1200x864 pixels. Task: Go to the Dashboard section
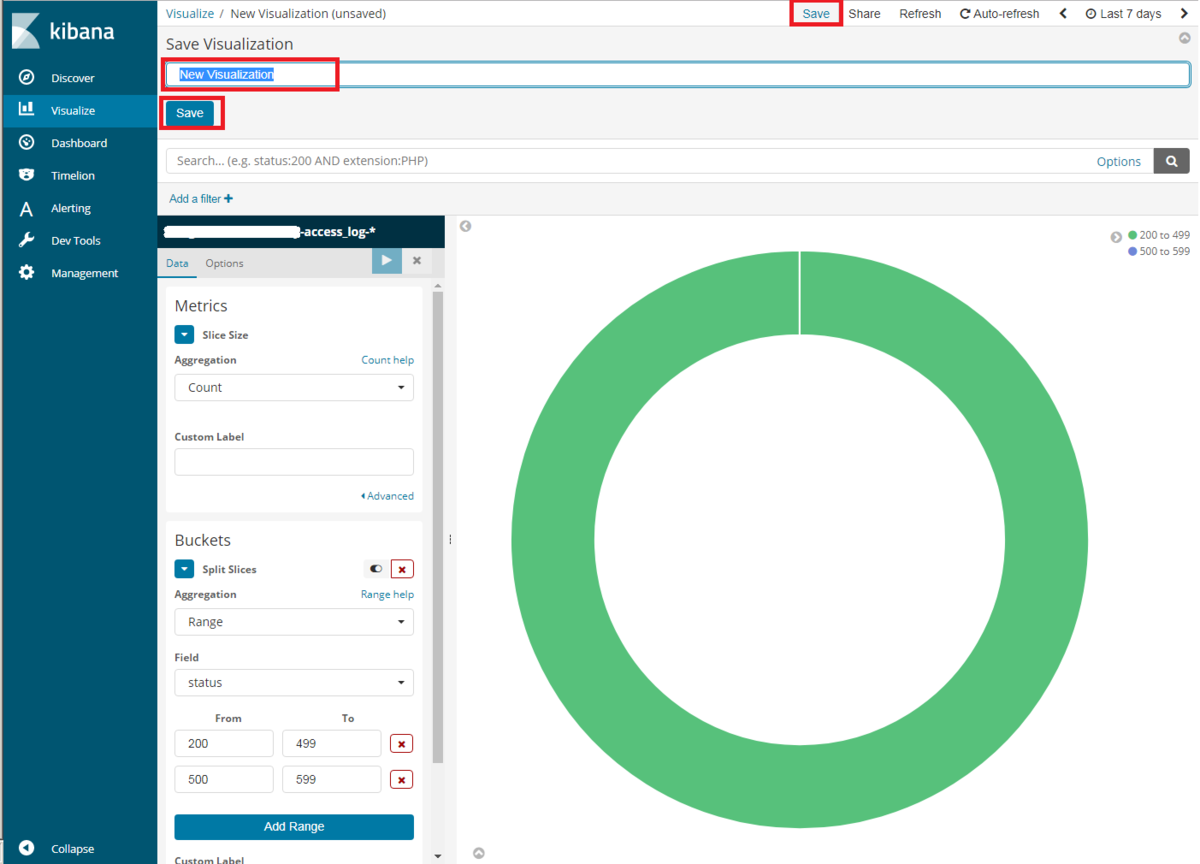78,143
